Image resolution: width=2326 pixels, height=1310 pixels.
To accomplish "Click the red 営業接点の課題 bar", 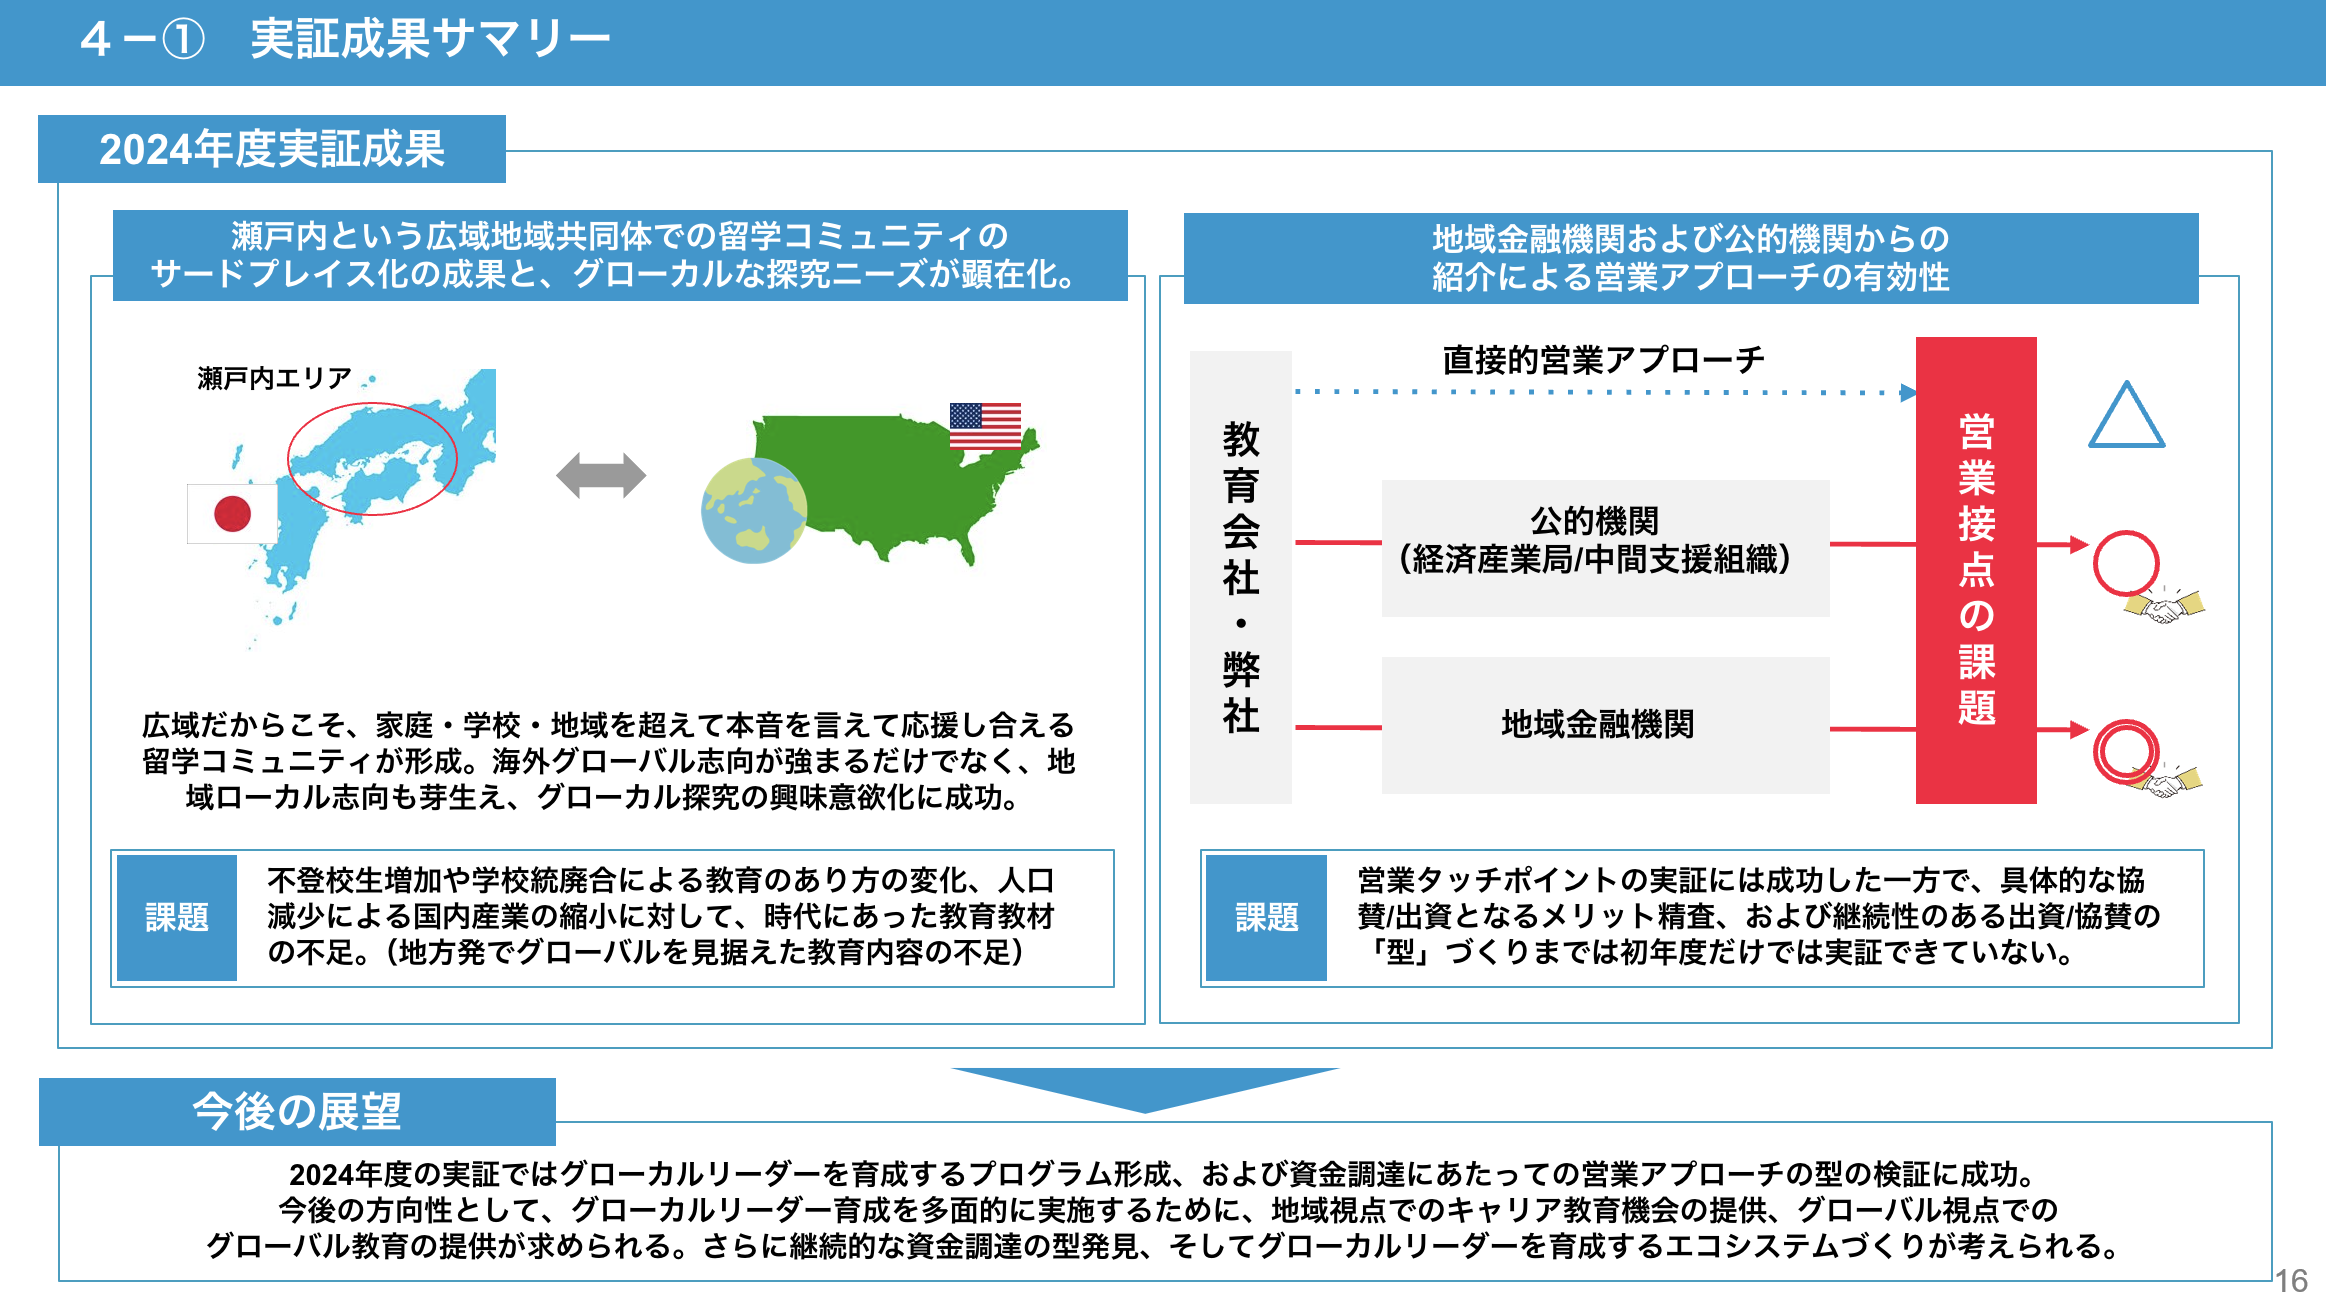I will tap(1976, 570).
